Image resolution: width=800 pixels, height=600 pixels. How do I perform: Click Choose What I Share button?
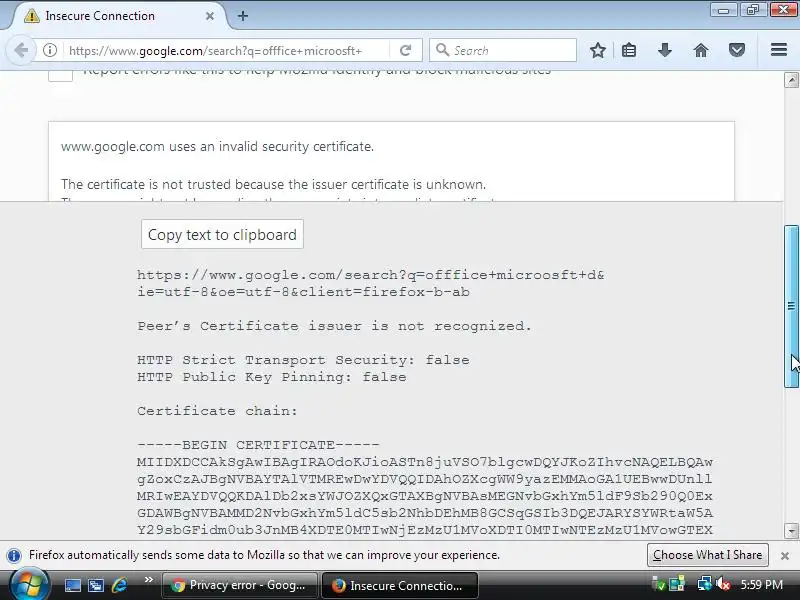708,555
